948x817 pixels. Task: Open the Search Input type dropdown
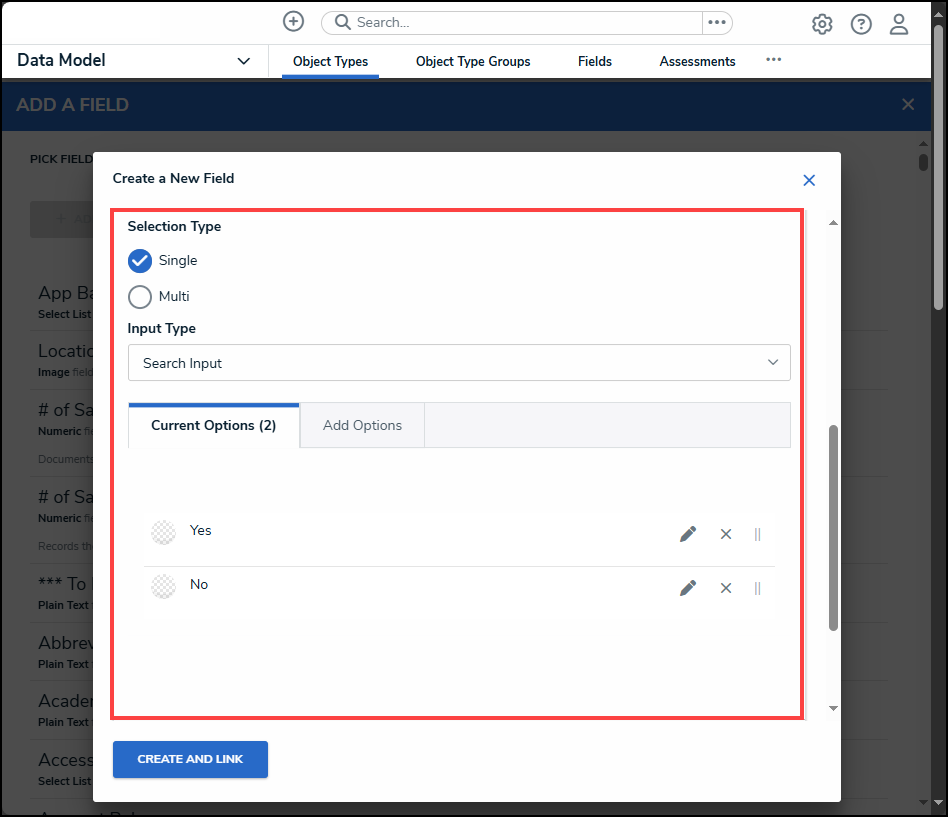click(x=459, y=363)
